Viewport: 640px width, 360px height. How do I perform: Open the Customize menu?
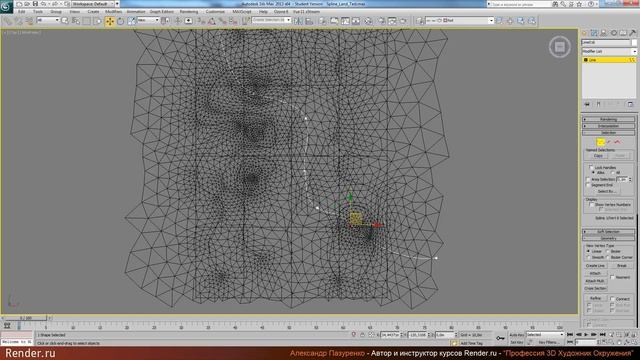pos(215,11)
